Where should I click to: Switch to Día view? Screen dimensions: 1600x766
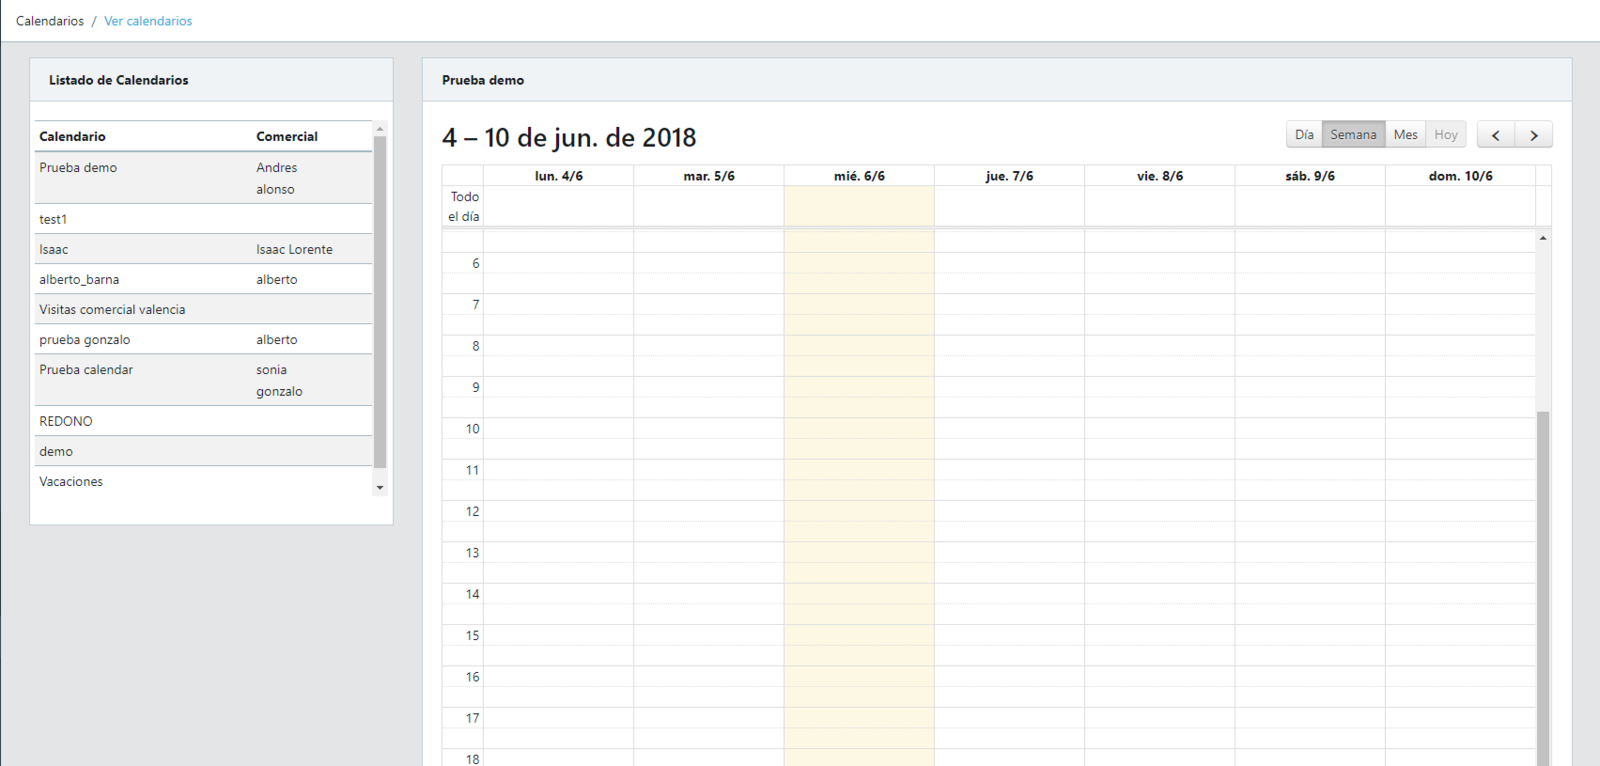point(1304,135)
